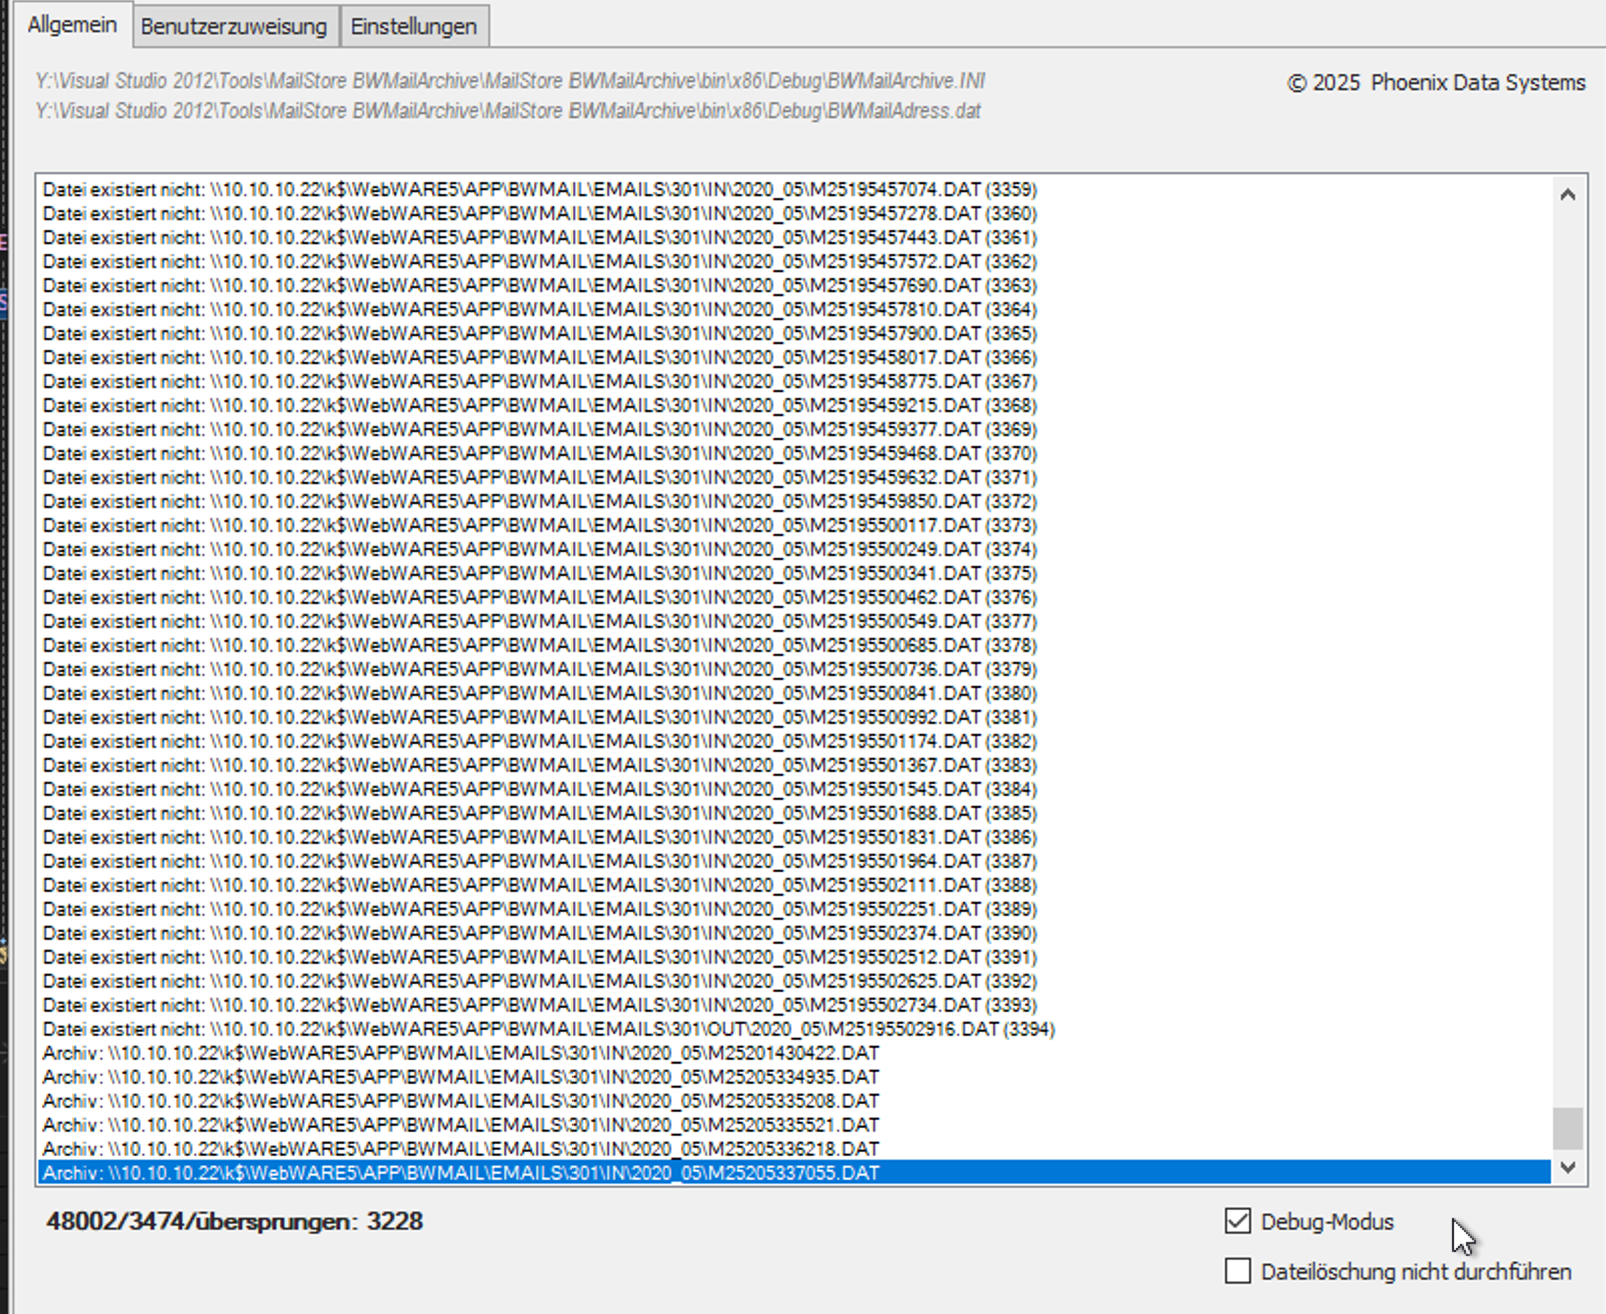Image resolution: width=1606 pixels, height=1314 pixels.
Task: Click the empty scrollbar track above the thumb
Action: (1567, 650)
